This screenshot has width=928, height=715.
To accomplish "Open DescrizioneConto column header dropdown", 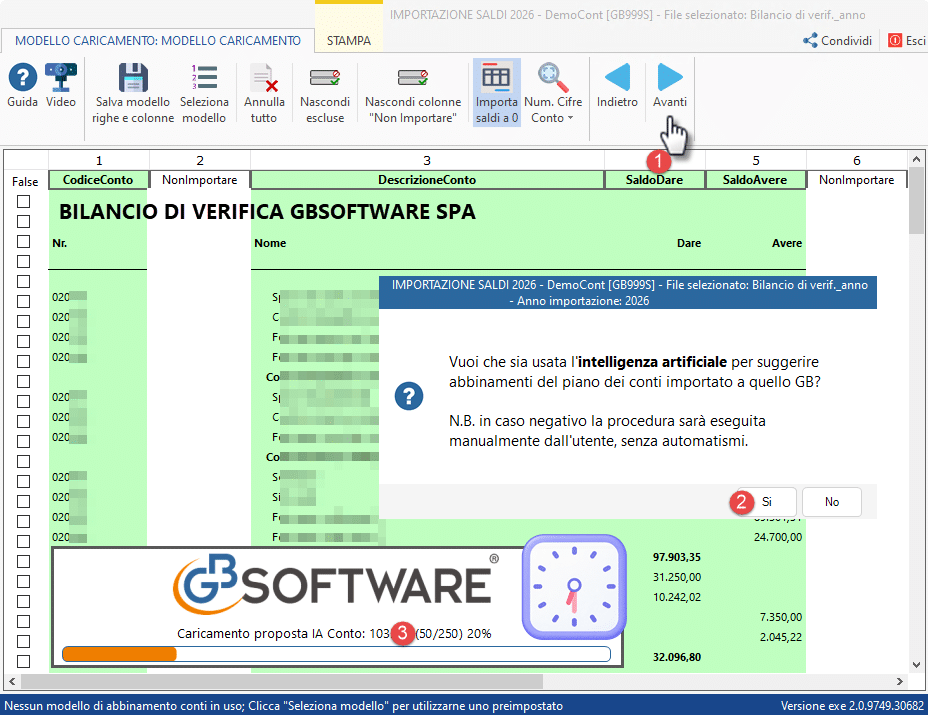I will tap(427, 180).
